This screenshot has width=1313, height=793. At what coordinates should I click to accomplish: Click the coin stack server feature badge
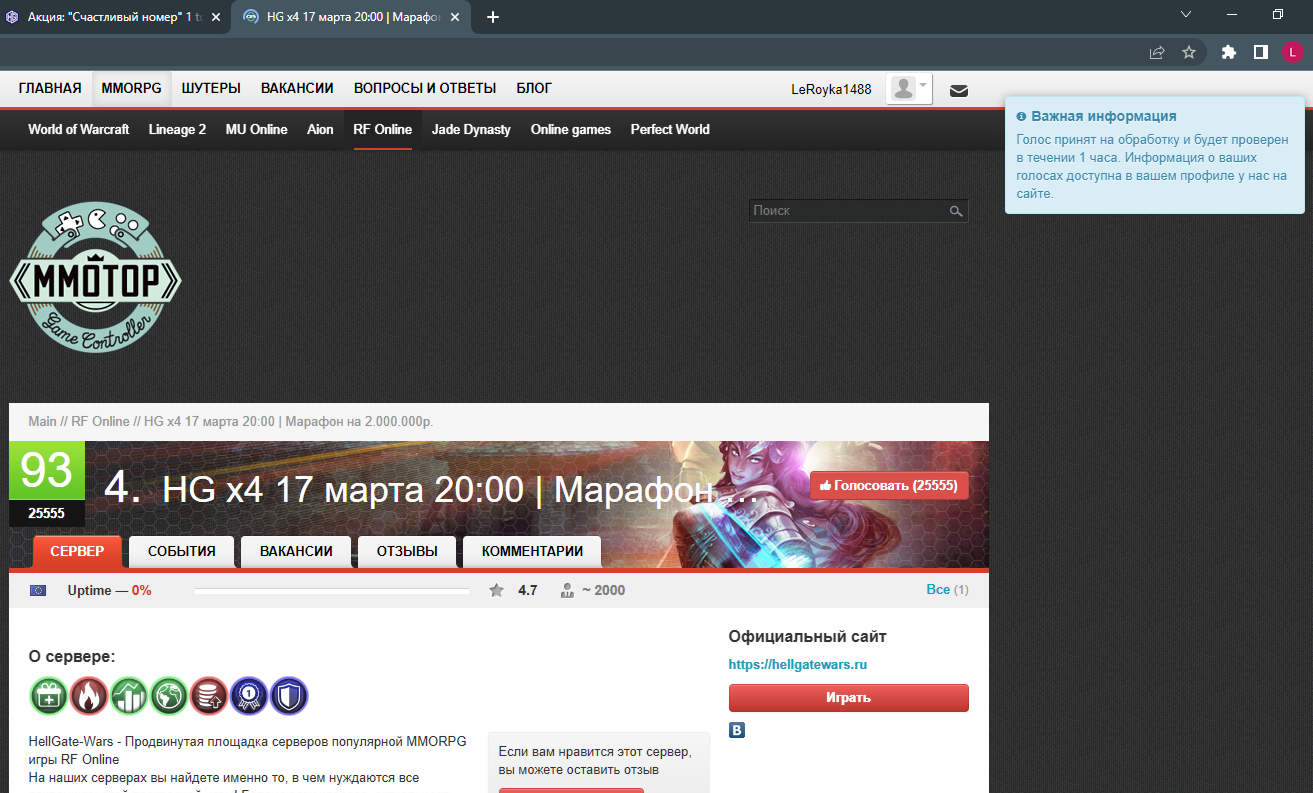[x=209, y=696]
